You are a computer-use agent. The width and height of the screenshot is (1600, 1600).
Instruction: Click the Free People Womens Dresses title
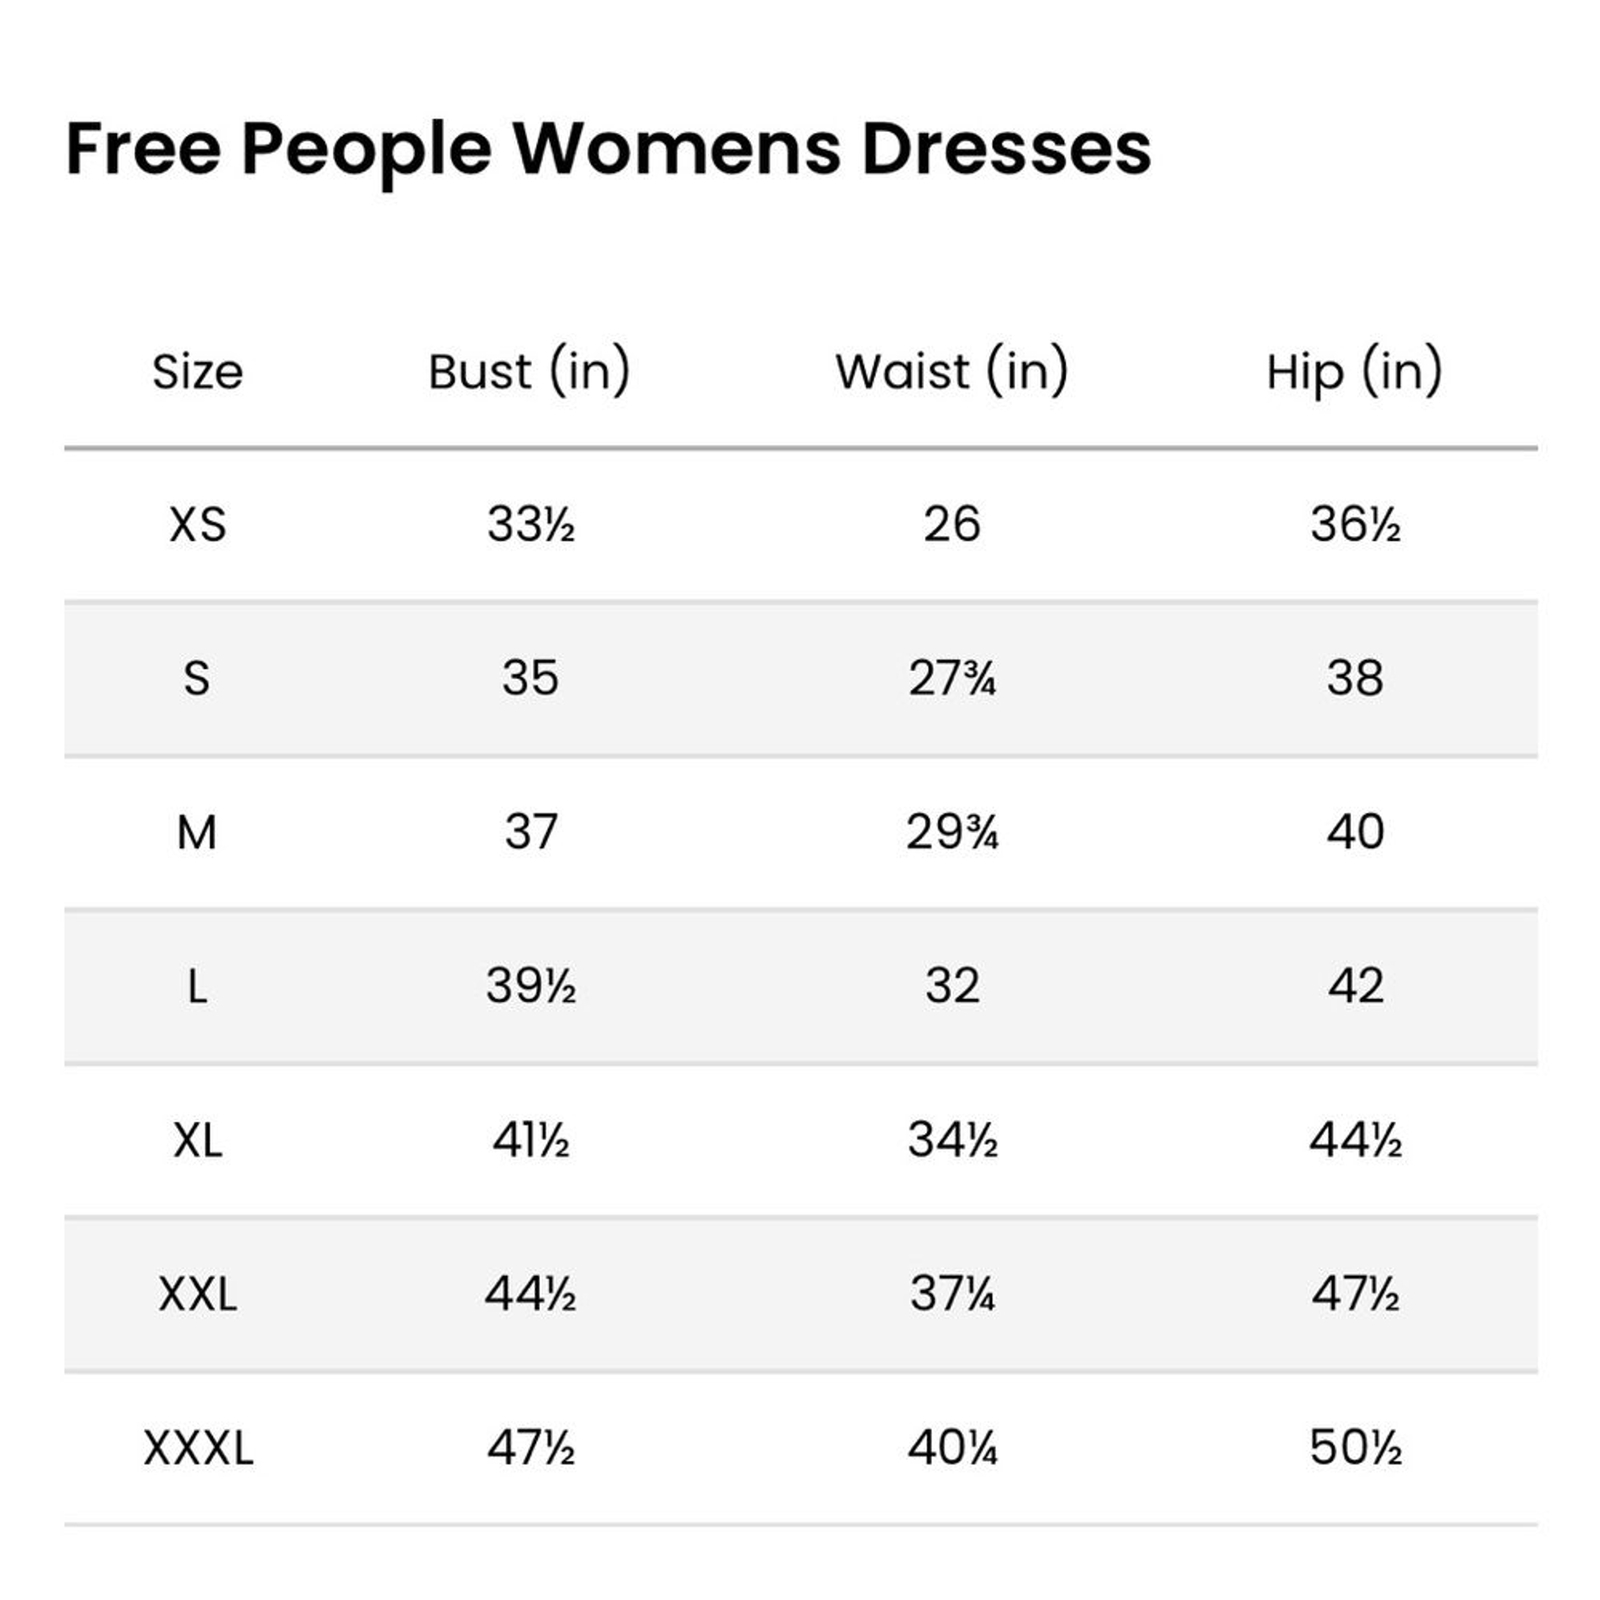[x=608, y=149]
